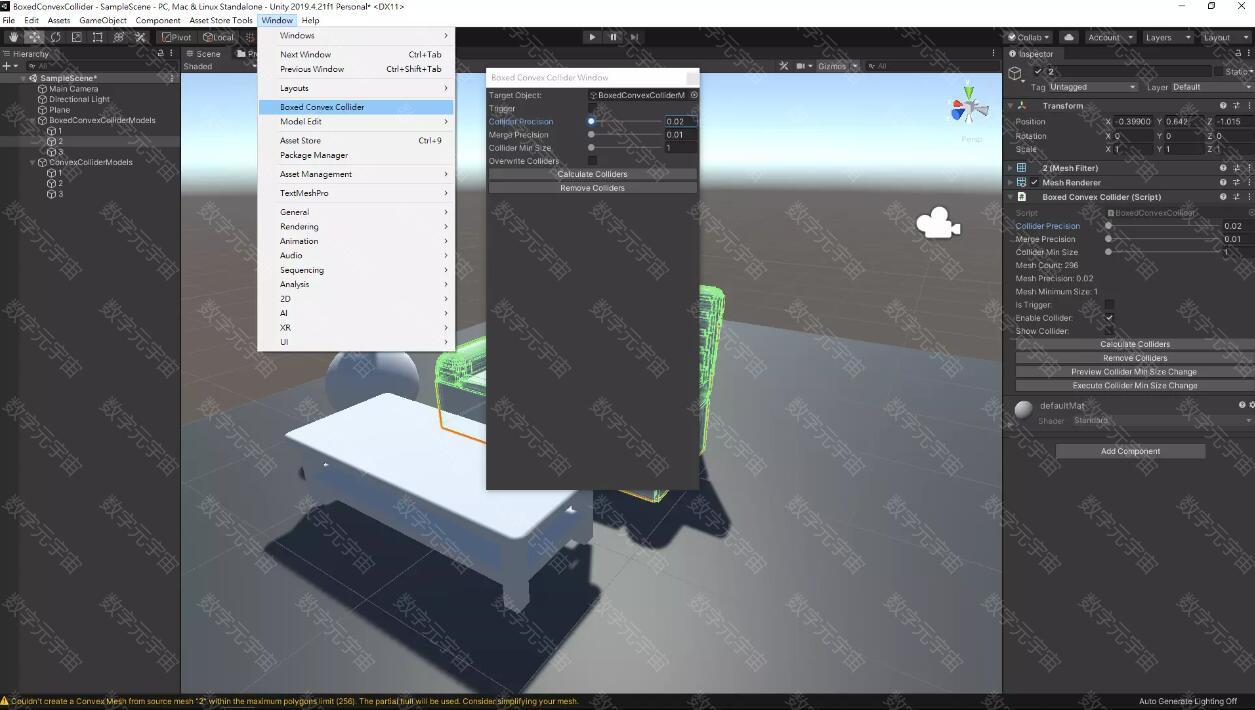
Task: Expand the Mesh Filter component foldout
Action: (x=1010, y=168)
